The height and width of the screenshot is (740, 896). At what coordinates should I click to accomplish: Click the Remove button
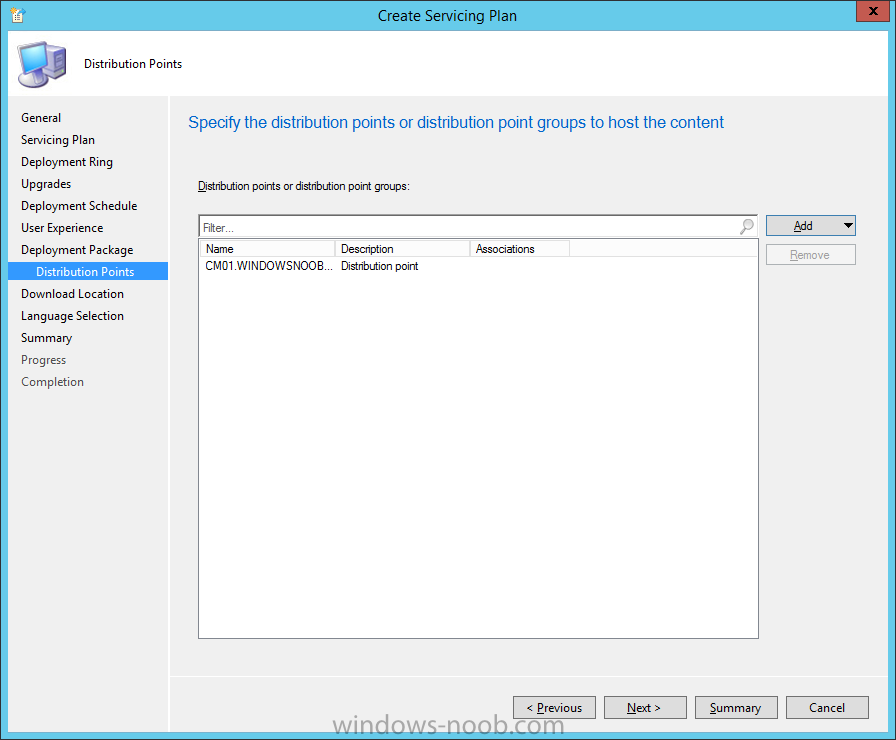point(810,255)
